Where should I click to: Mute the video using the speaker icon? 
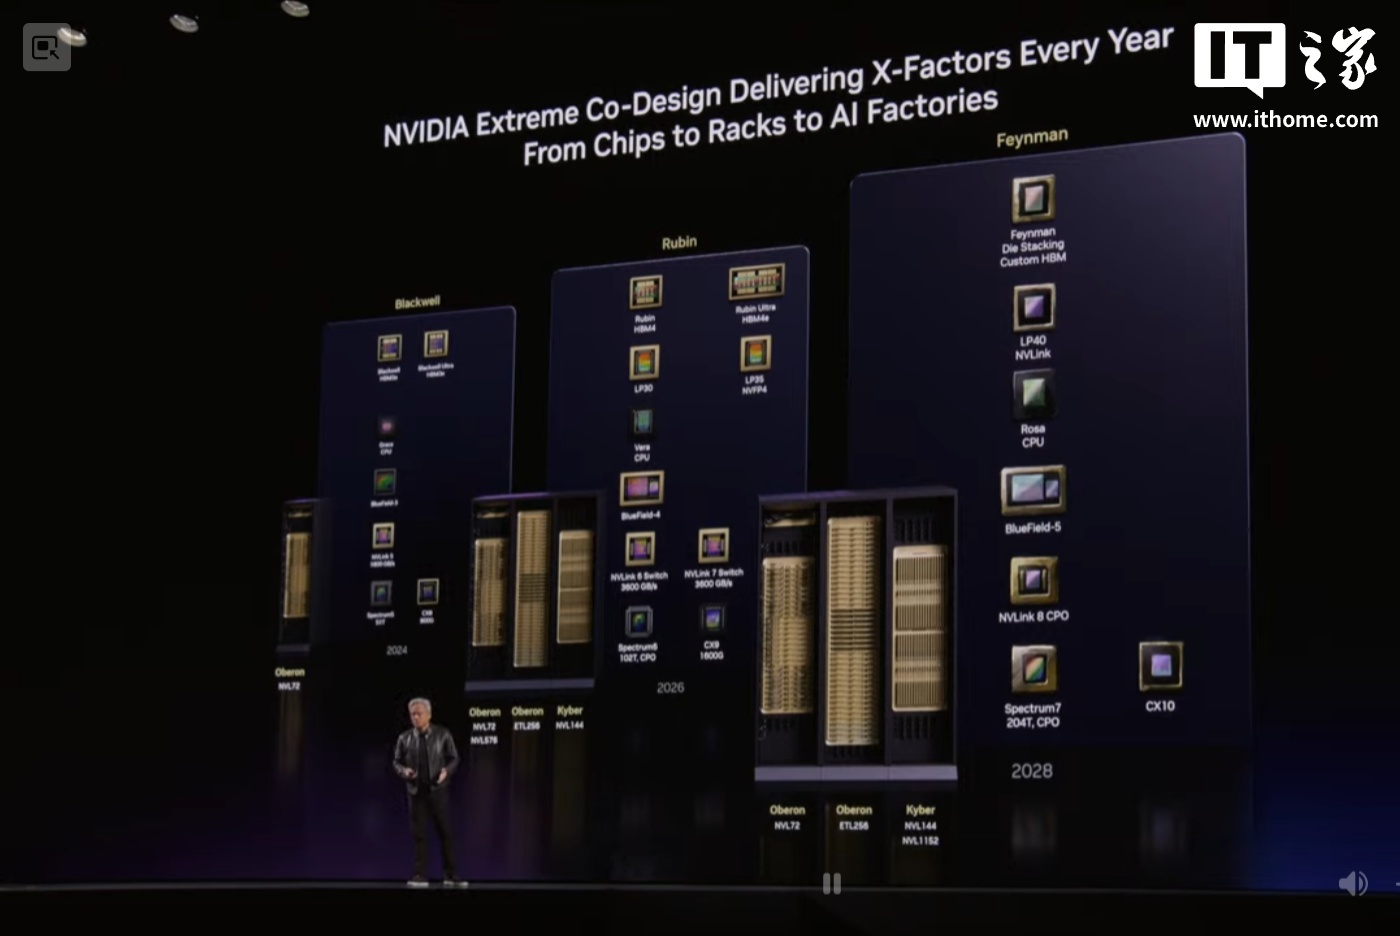(x=1352, y=883)
